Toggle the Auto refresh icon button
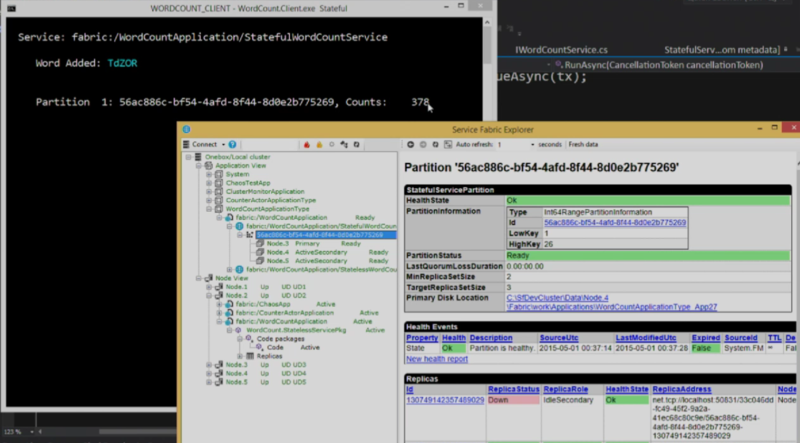This screenshot has height=443, width=800. [x=448, y=144]
